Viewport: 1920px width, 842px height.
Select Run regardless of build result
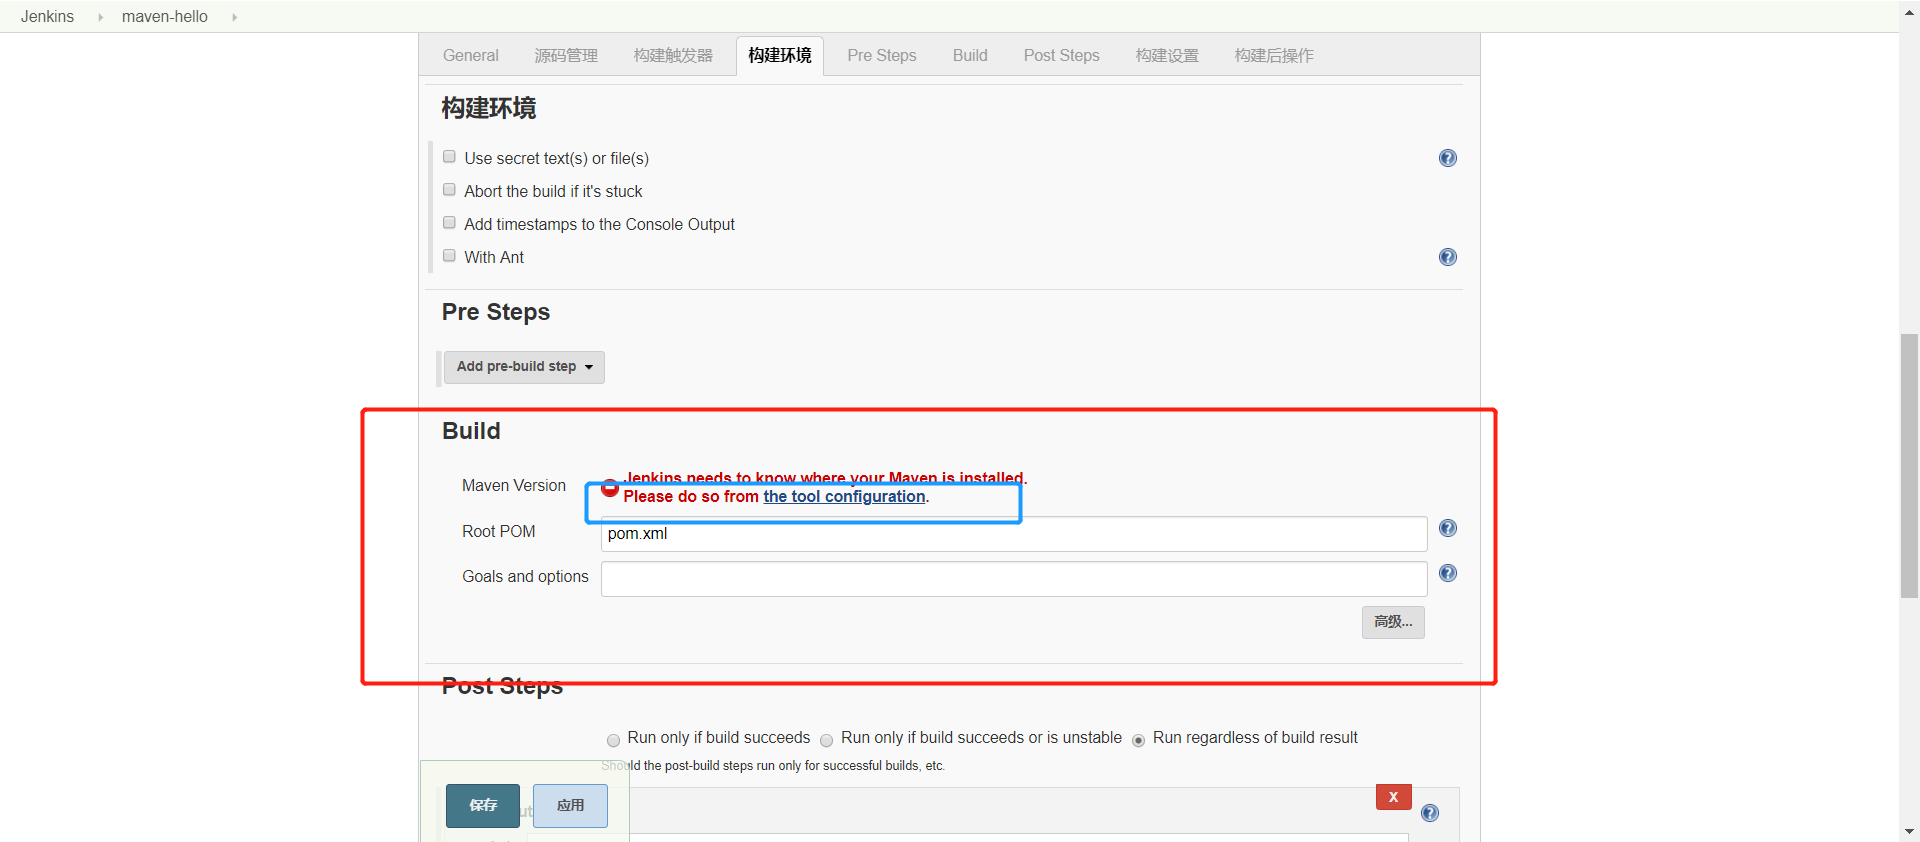(x=1138, y=741)
